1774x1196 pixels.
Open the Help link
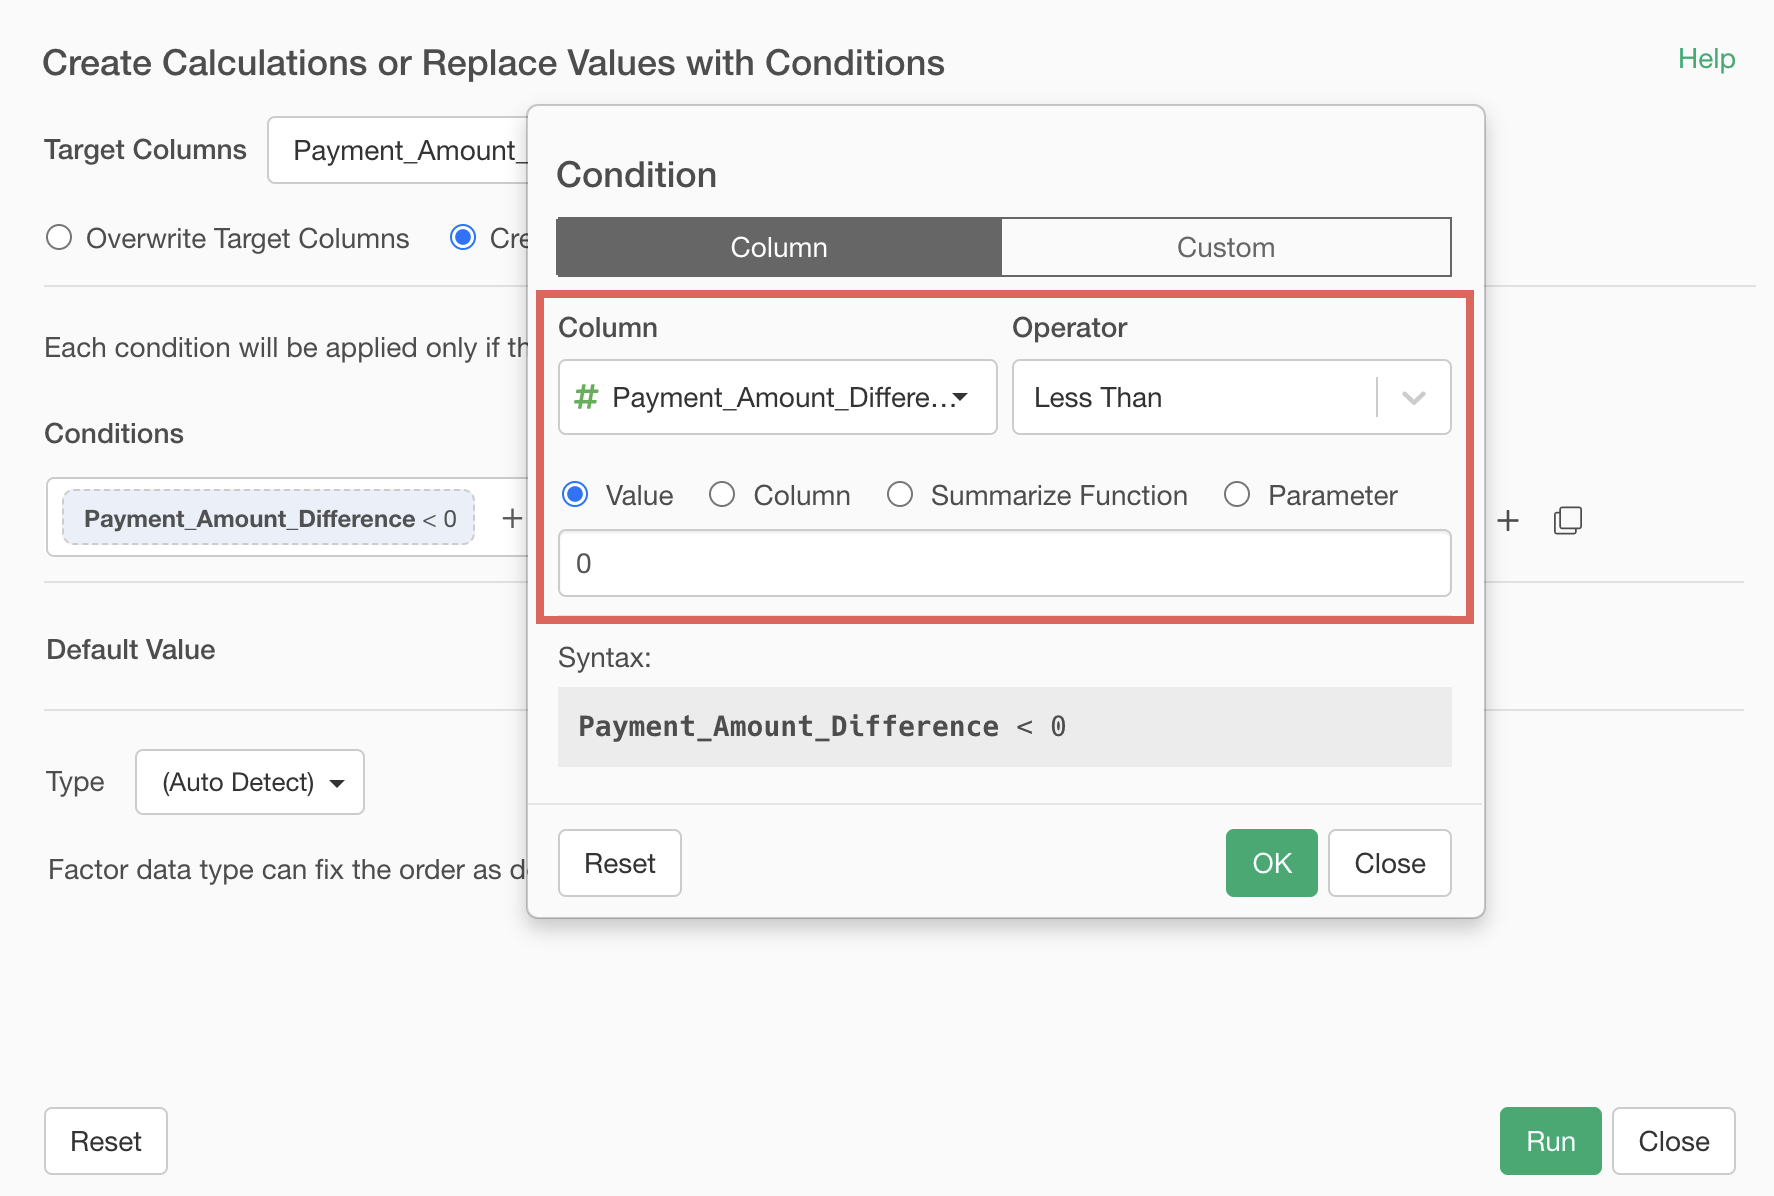[1705, 59]
